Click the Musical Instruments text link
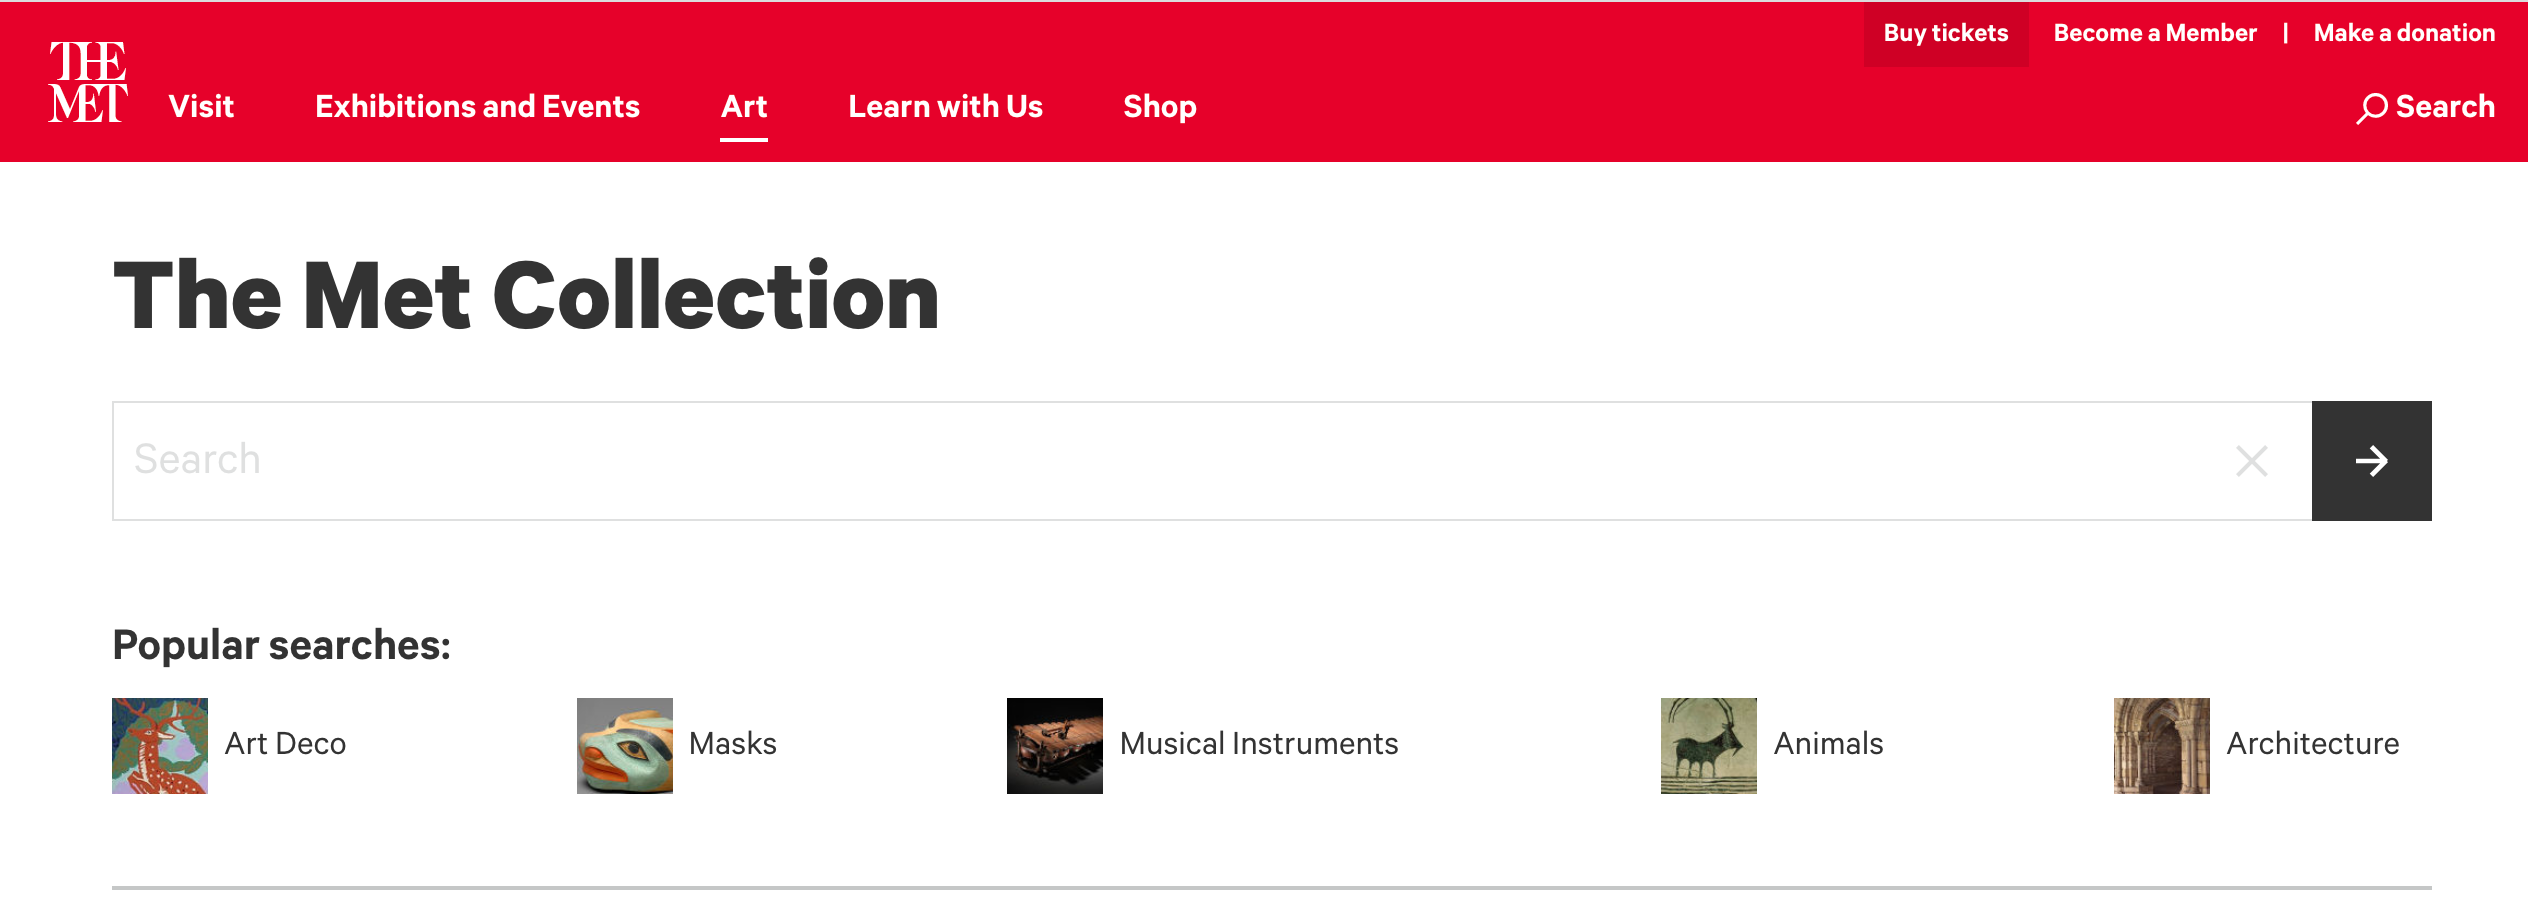This screenshot has width=2528, height=918. pos(1259,744)
